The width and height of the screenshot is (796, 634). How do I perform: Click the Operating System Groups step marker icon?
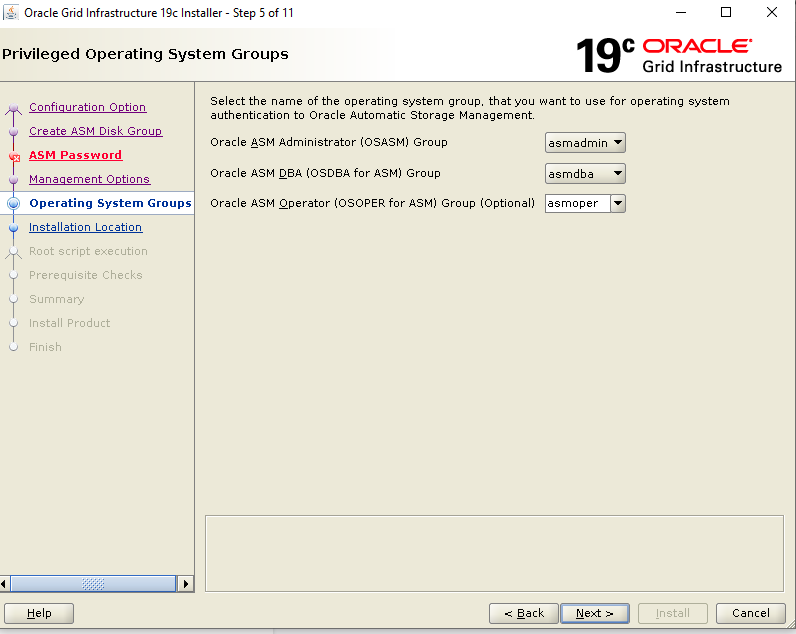[x=14, y=204]
